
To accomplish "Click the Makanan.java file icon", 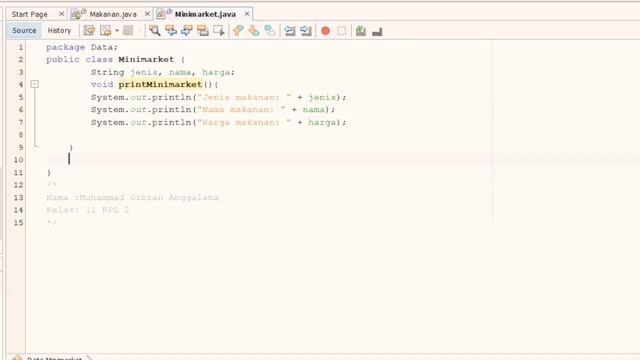I will pos(78,14).
